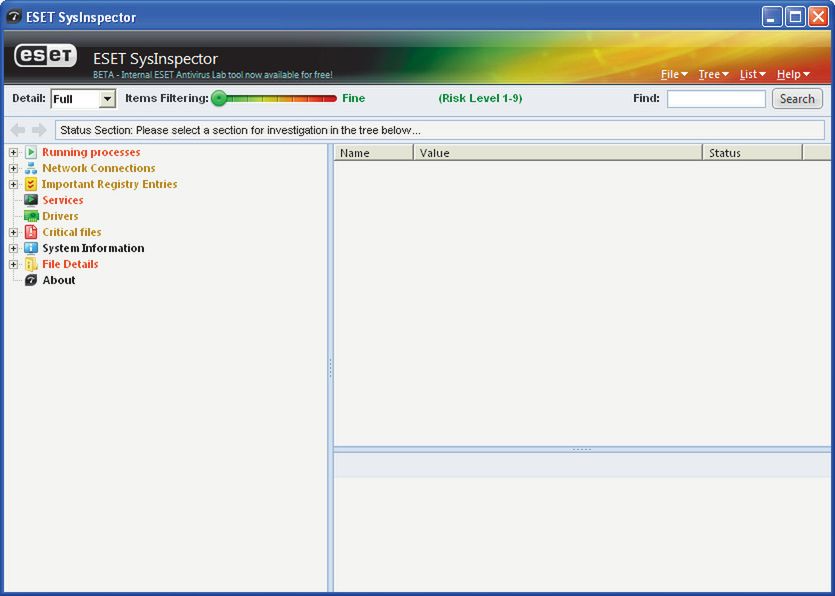
Task: Click the Network Connections icon
Action: tap(31, 168)
